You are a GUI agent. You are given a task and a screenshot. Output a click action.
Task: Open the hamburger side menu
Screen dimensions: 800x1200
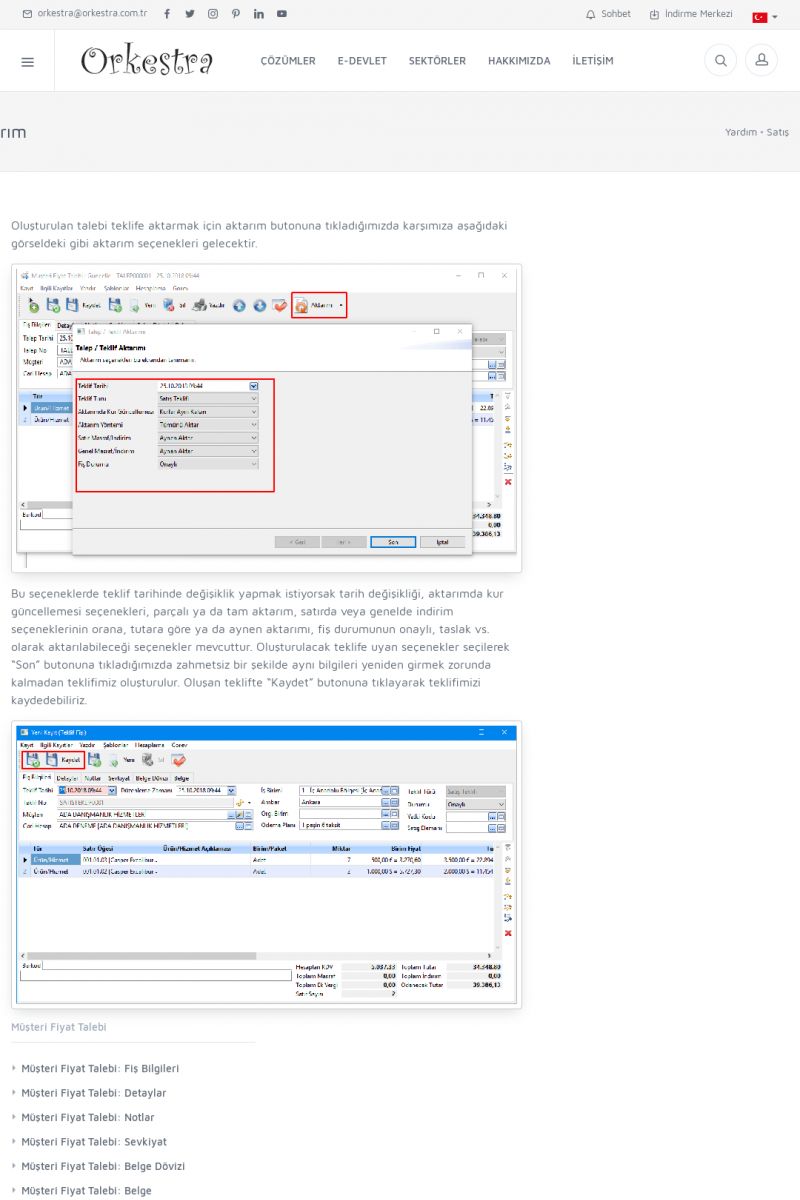(x=27, y=61)
